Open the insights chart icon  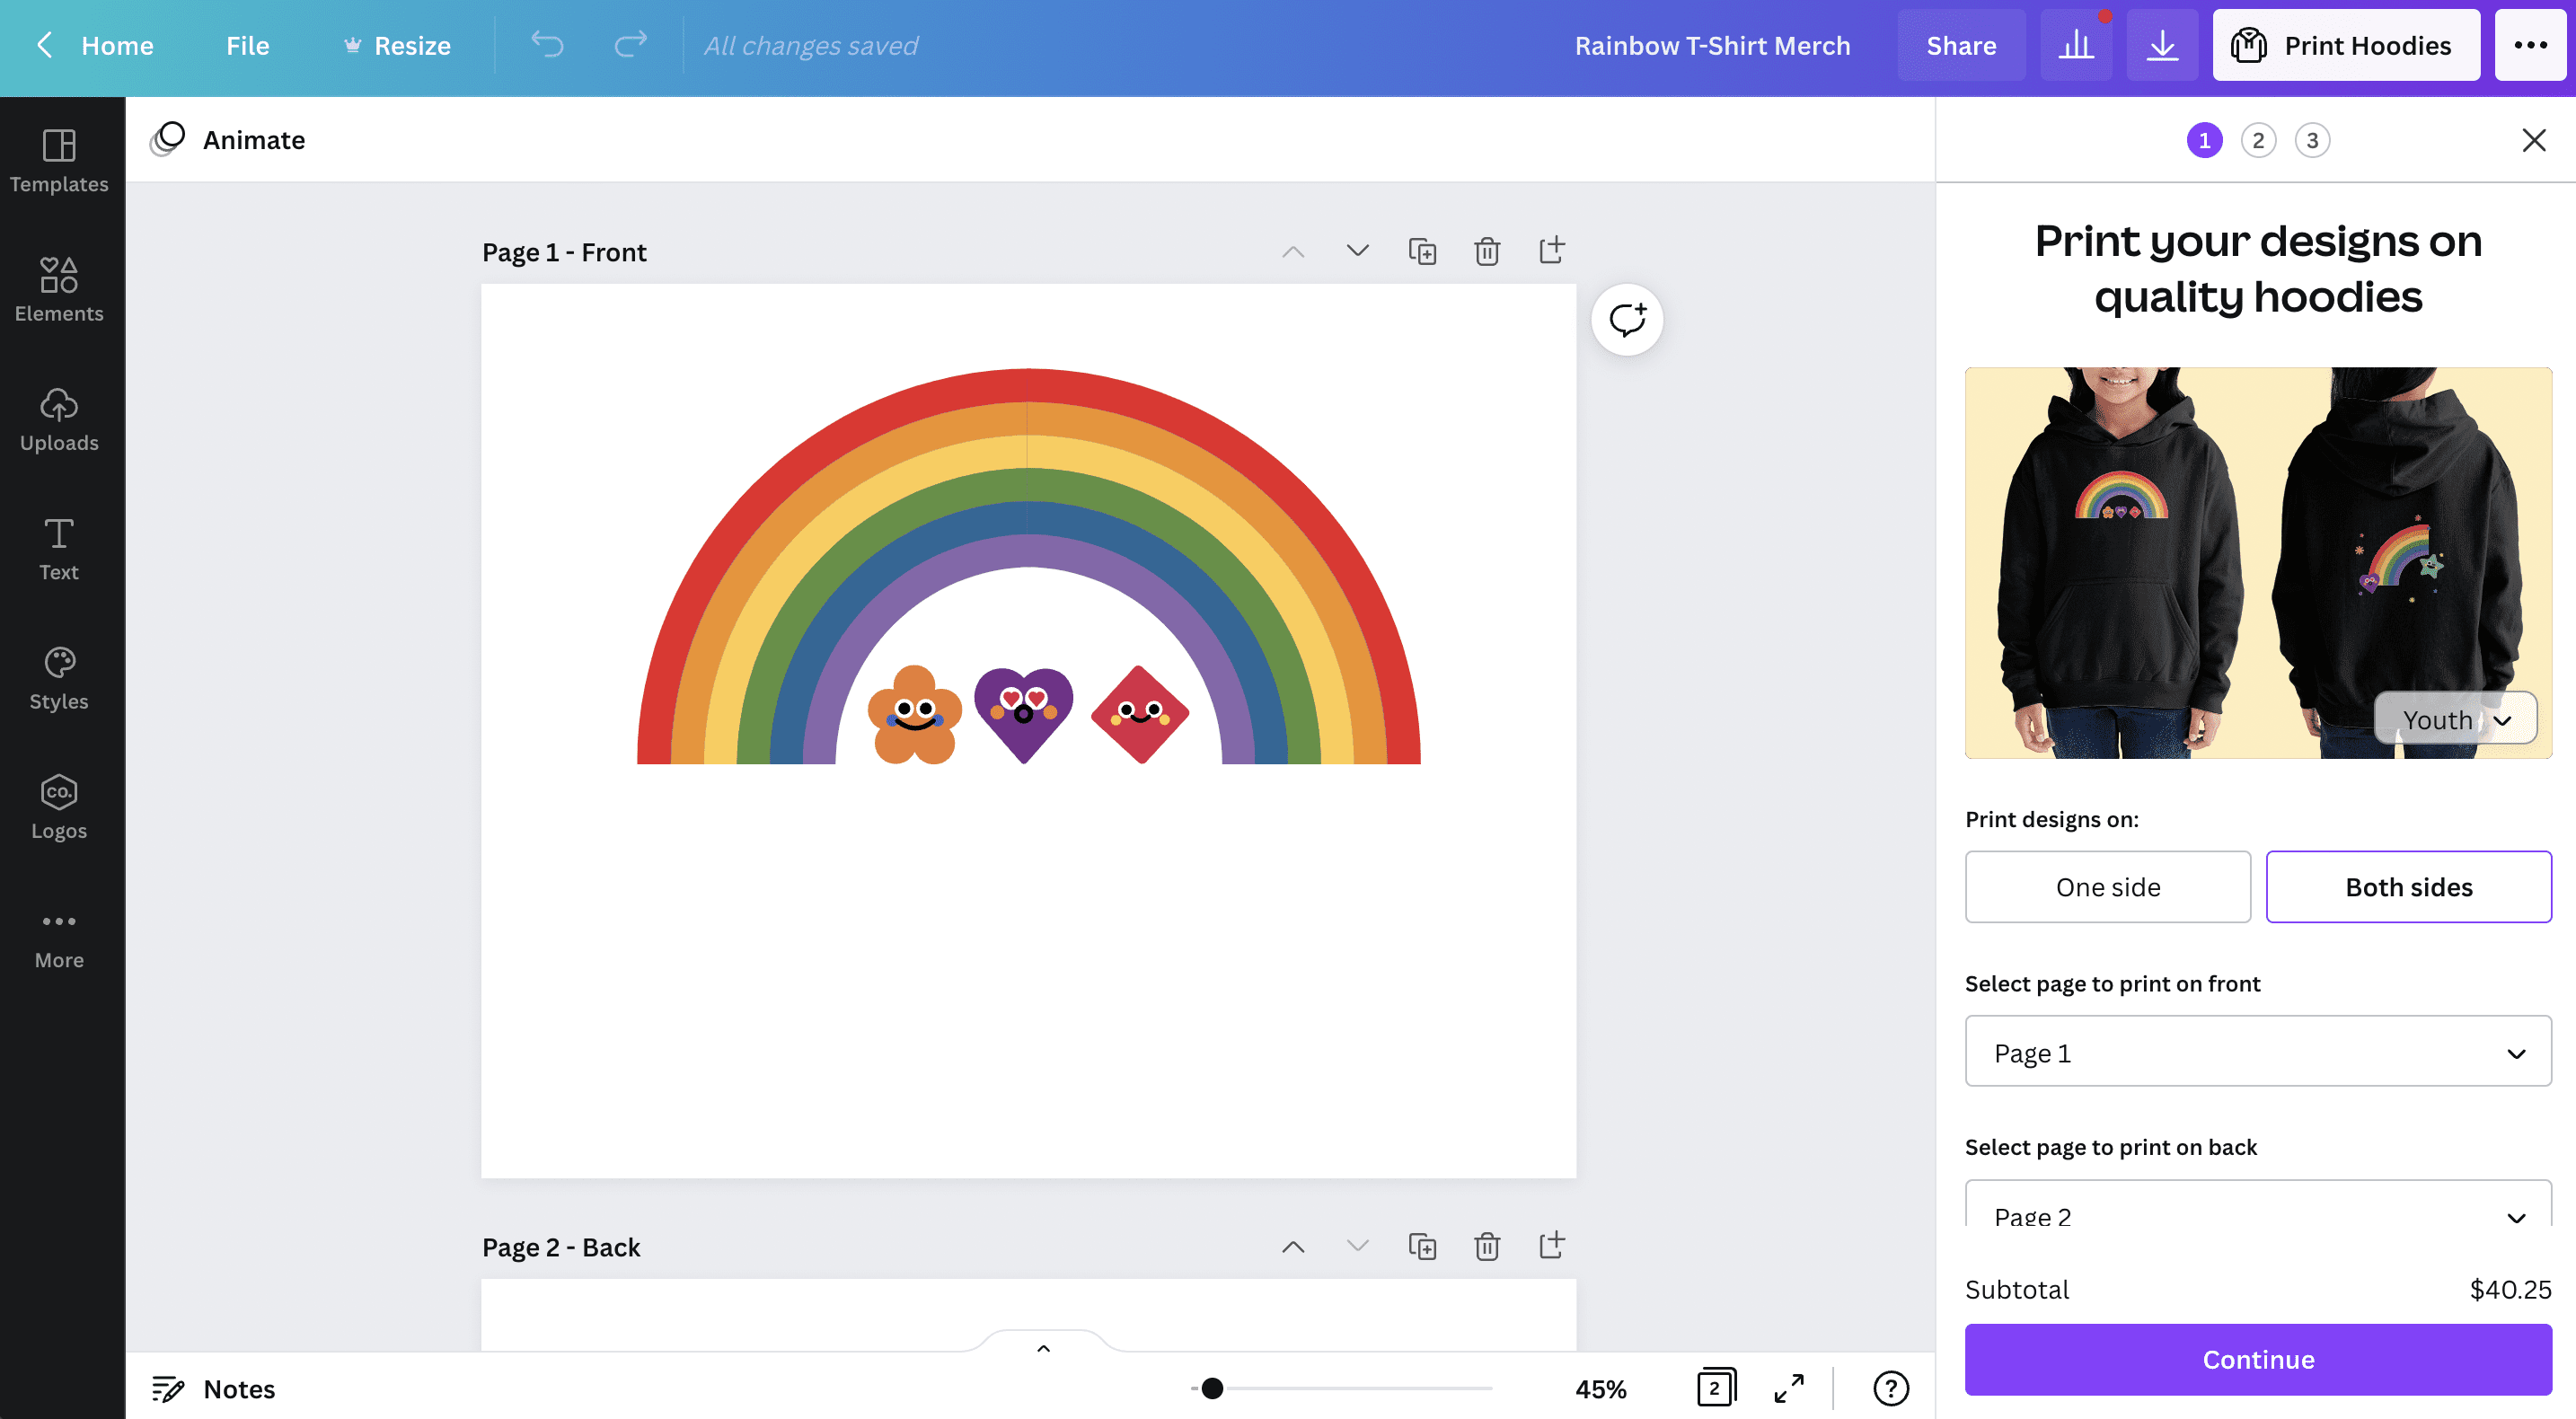click(x=2076, y=45)
